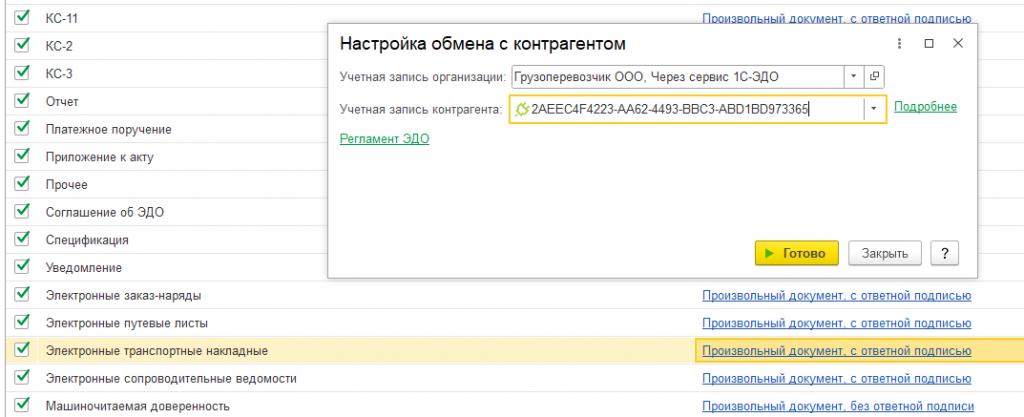Select the Платежное поручение row text
The width and height of the screenshot is (1024, 417).
[108, 129]
